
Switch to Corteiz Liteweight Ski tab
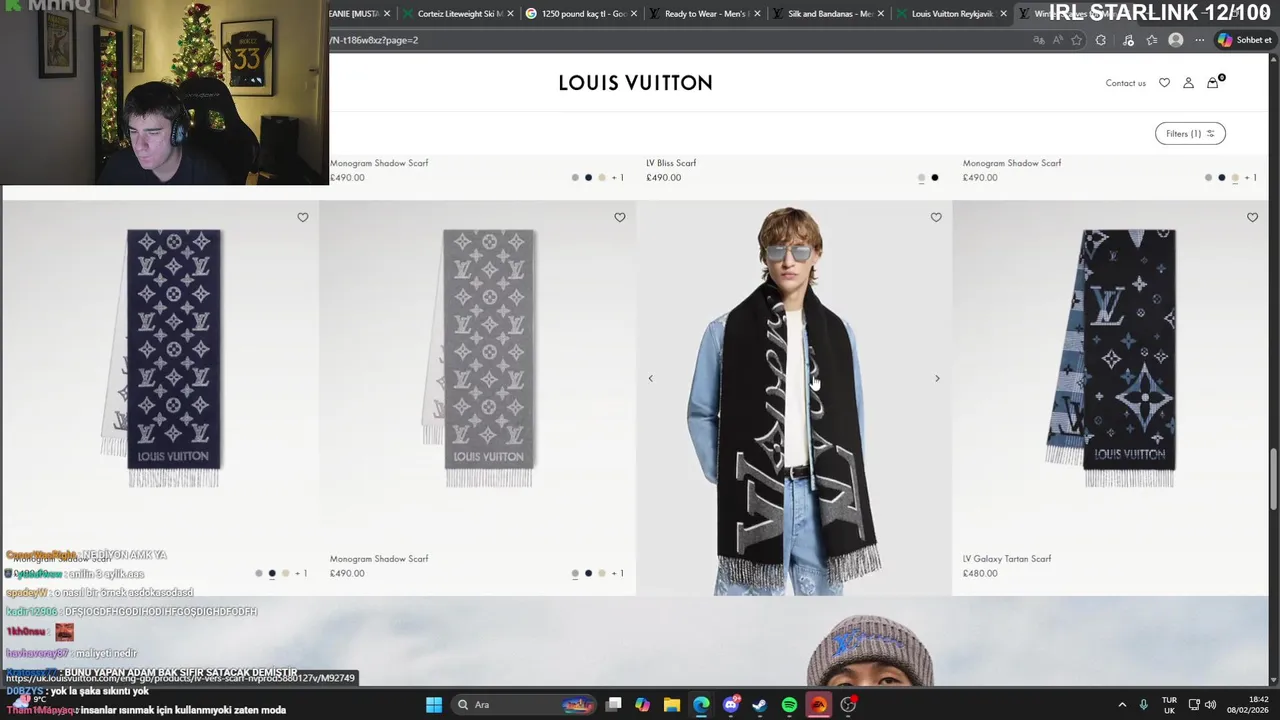(x=460, y=14)
